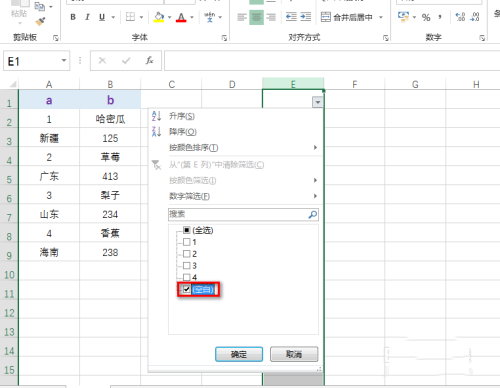Check the filter value 2 checkbox

[186, 254]
